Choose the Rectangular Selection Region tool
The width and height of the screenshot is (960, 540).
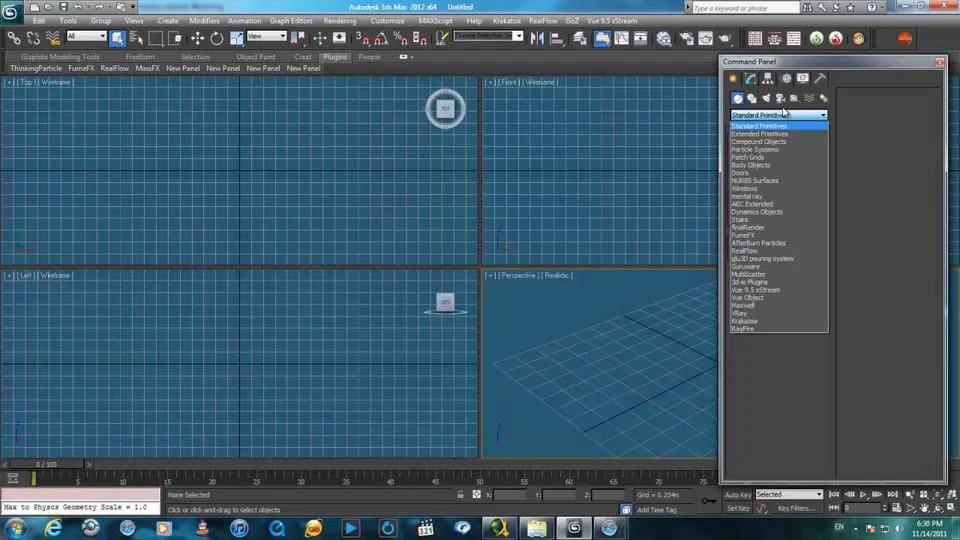tap(156, 39)
